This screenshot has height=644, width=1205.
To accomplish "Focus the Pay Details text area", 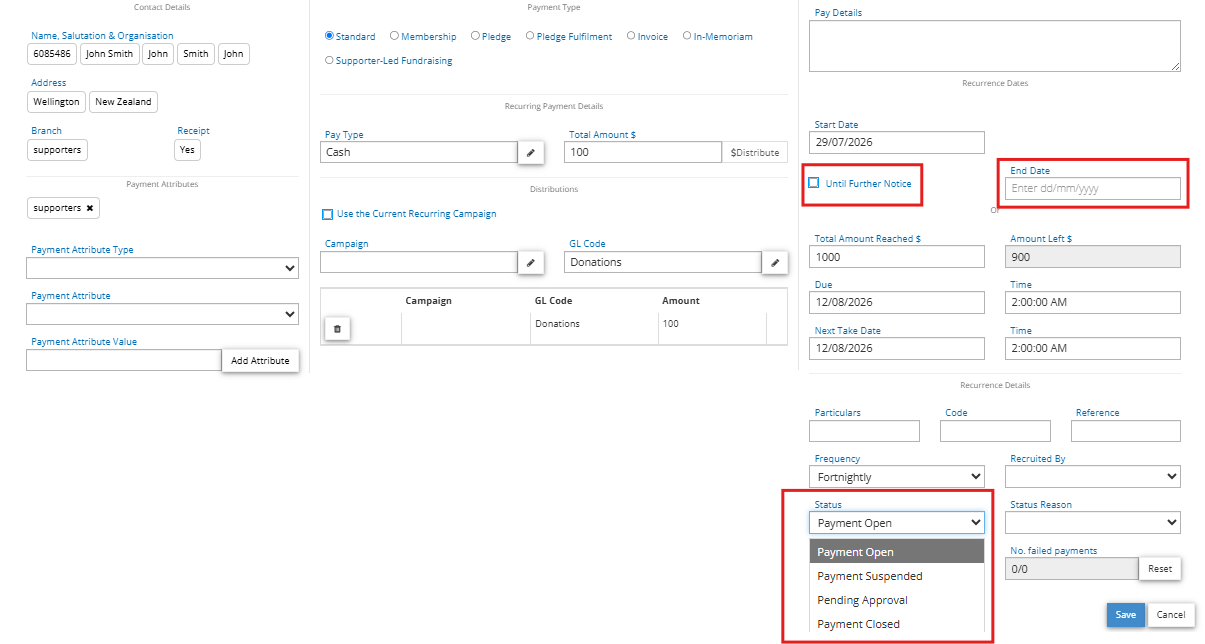I will [x=995, y=46].
